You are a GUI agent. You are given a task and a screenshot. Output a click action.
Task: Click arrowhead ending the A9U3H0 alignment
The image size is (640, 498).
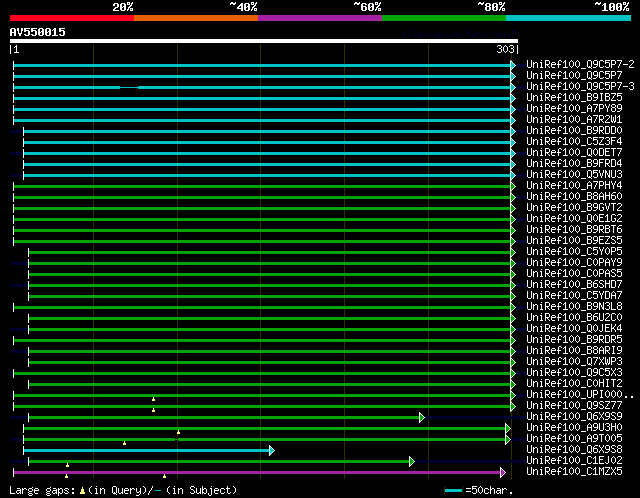[x=508, y=429]
